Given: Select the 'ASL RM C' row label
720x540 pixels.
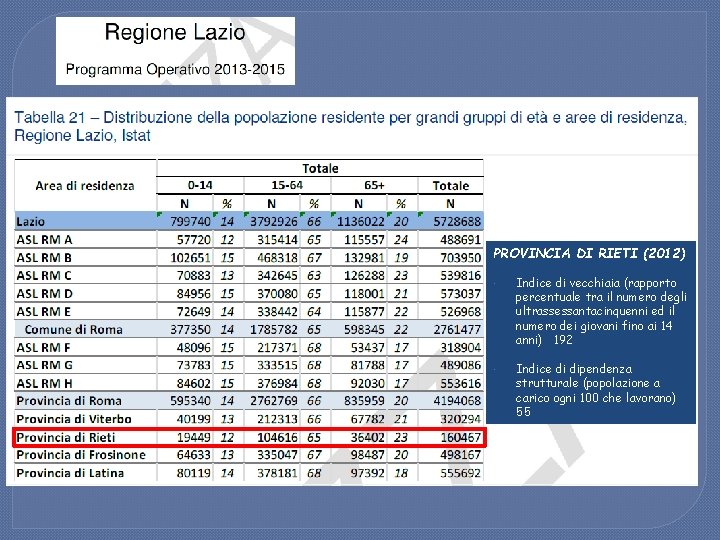Looking at the screenshot, I should [44, 276].
